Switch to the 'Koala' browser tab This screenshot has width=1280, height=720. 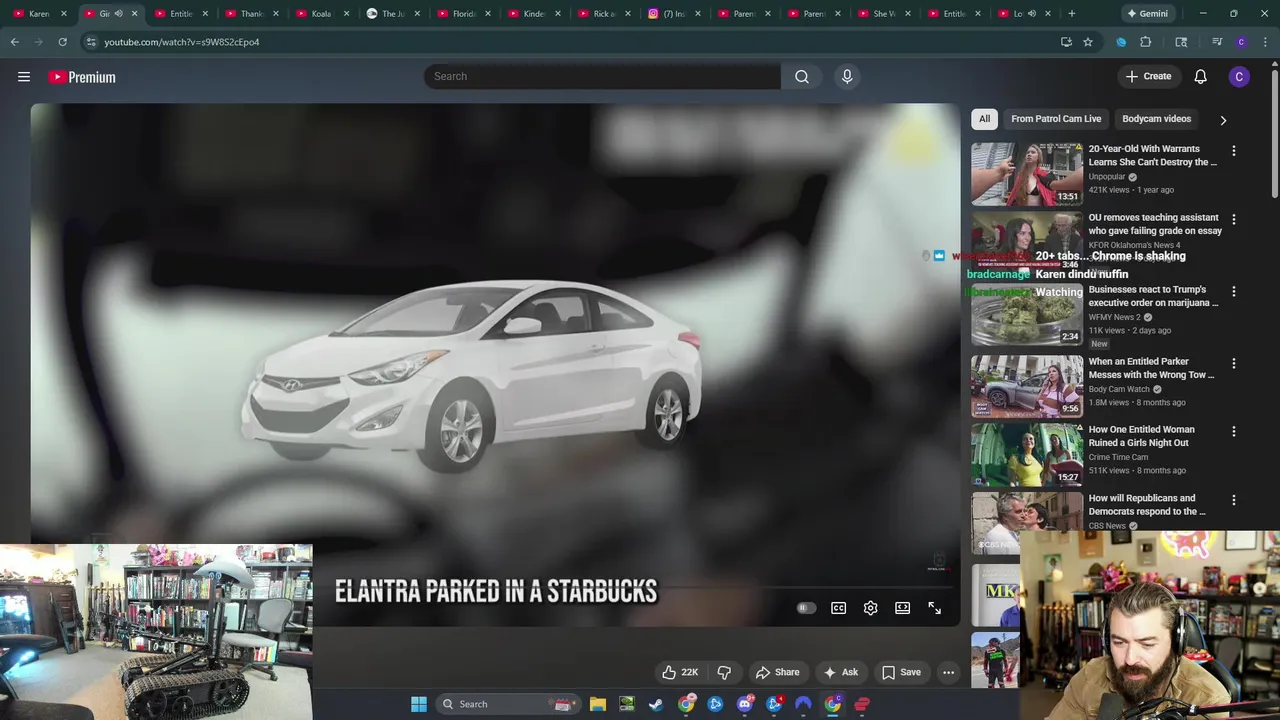[x=321, y=14]
